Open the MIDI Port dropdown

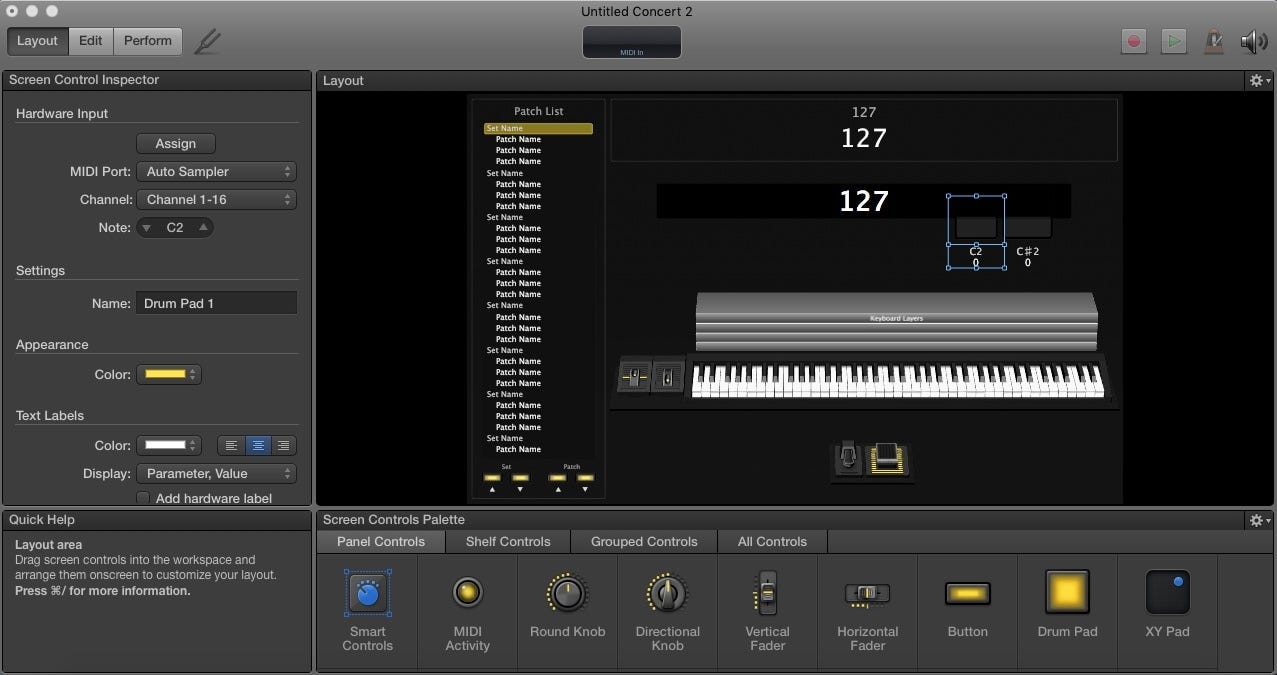pyautogui.click(x=216, y=172)
